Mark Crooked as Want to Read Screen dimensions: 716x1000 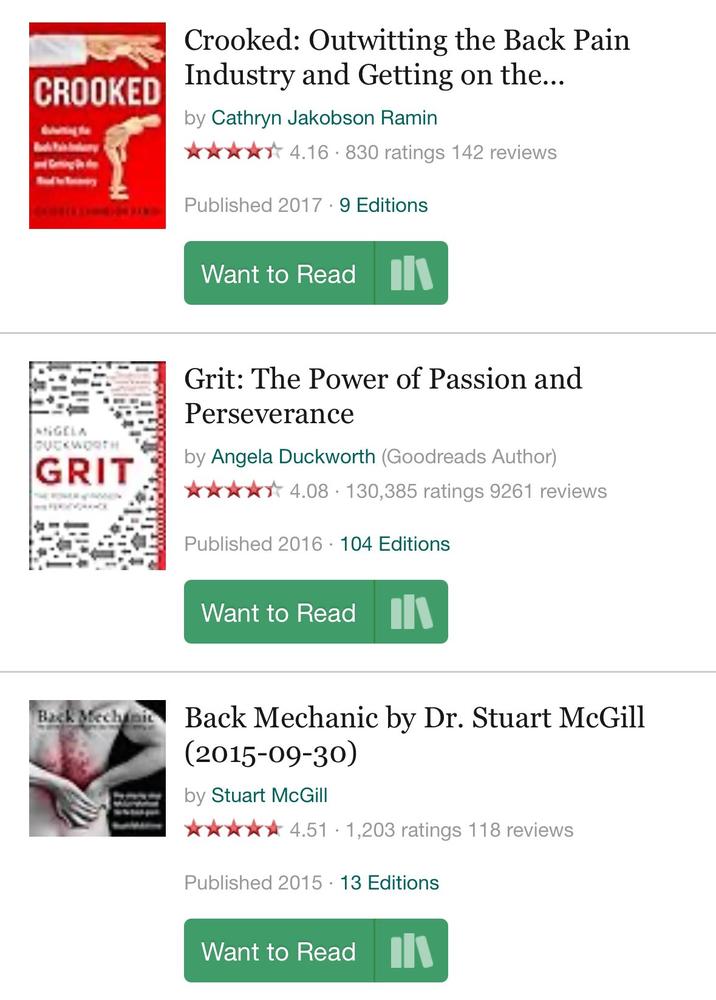(x=279, y=272)
